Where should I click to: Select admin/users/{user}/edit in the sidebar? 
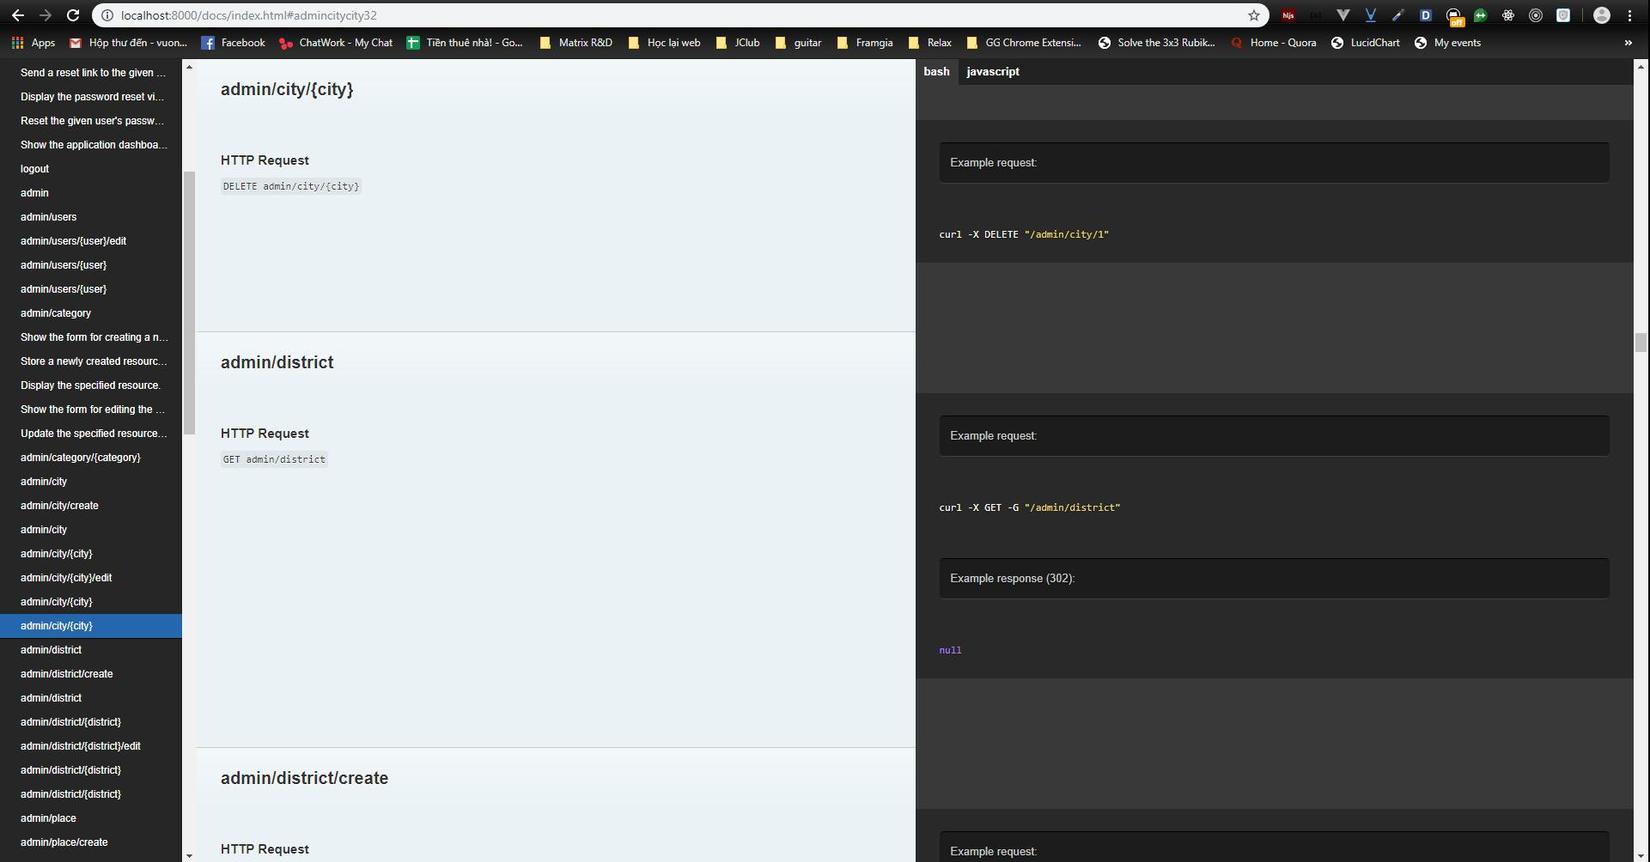pyautogui.click(x=91, y=241)
